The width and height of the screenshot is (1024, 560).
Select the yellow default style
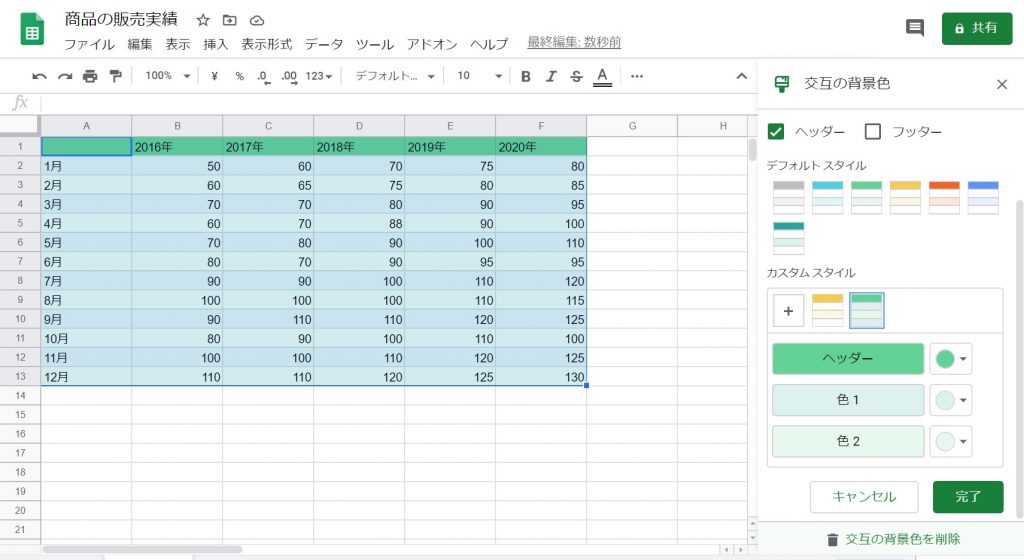click(905, 198)
